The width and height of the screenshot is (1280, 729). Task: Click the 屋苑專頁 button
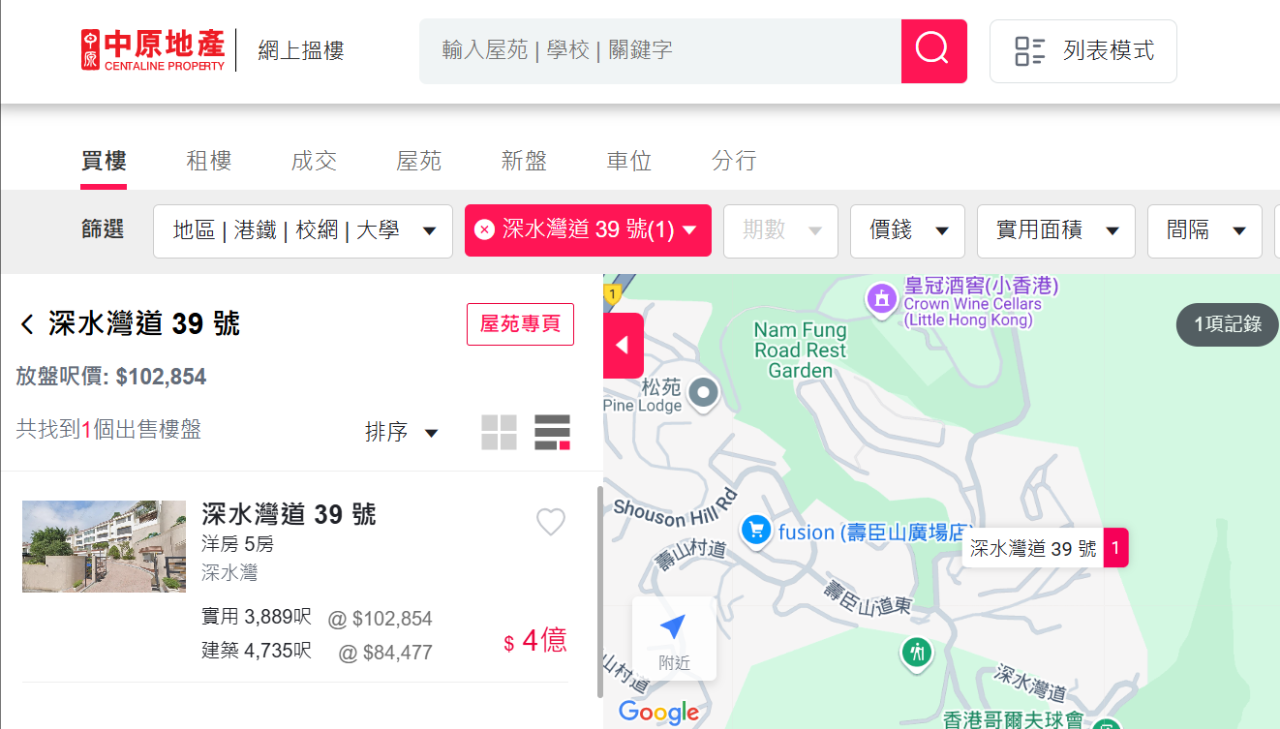click(x=520, y=325)
